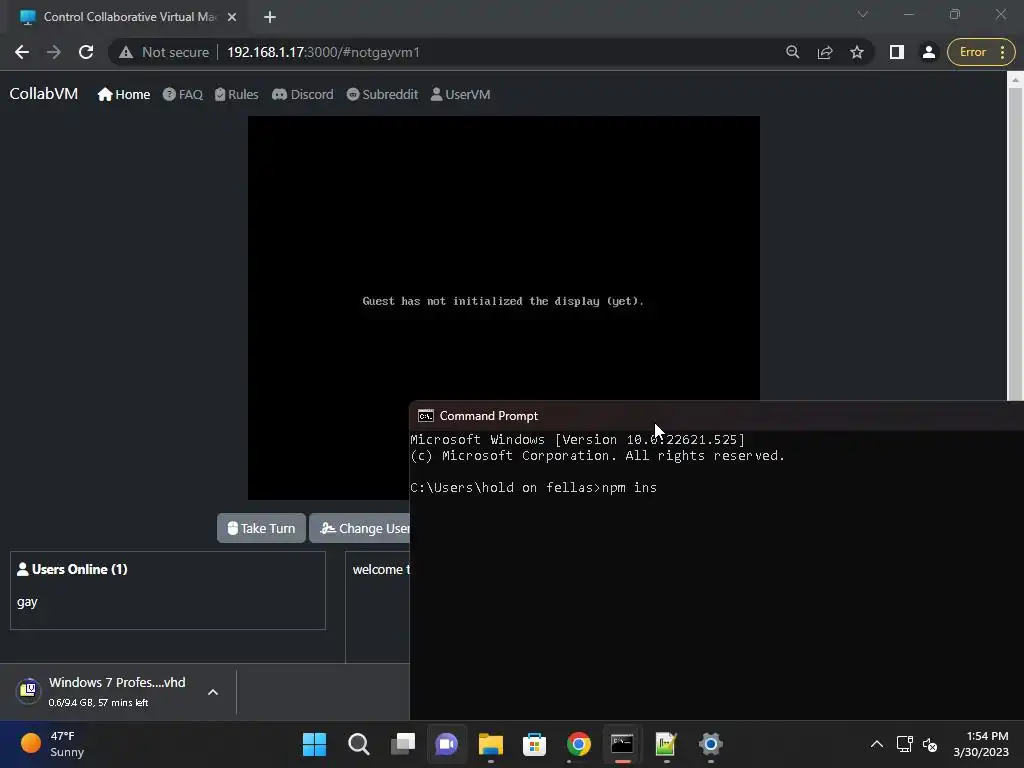Click the CollabVM brand logo text
Image resolution: width=1024 pixels, height=768 pixels.
44,94
